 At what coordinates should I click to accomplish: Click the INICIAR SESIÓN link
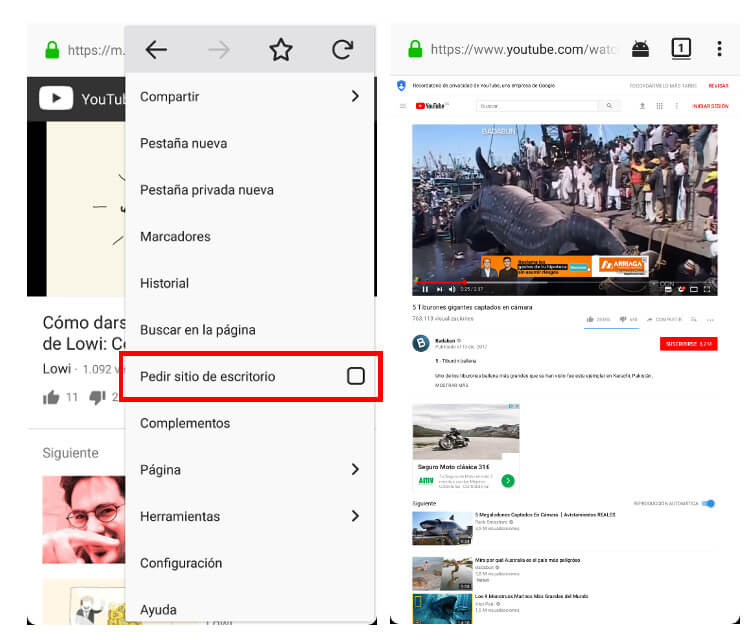(710, 106)
